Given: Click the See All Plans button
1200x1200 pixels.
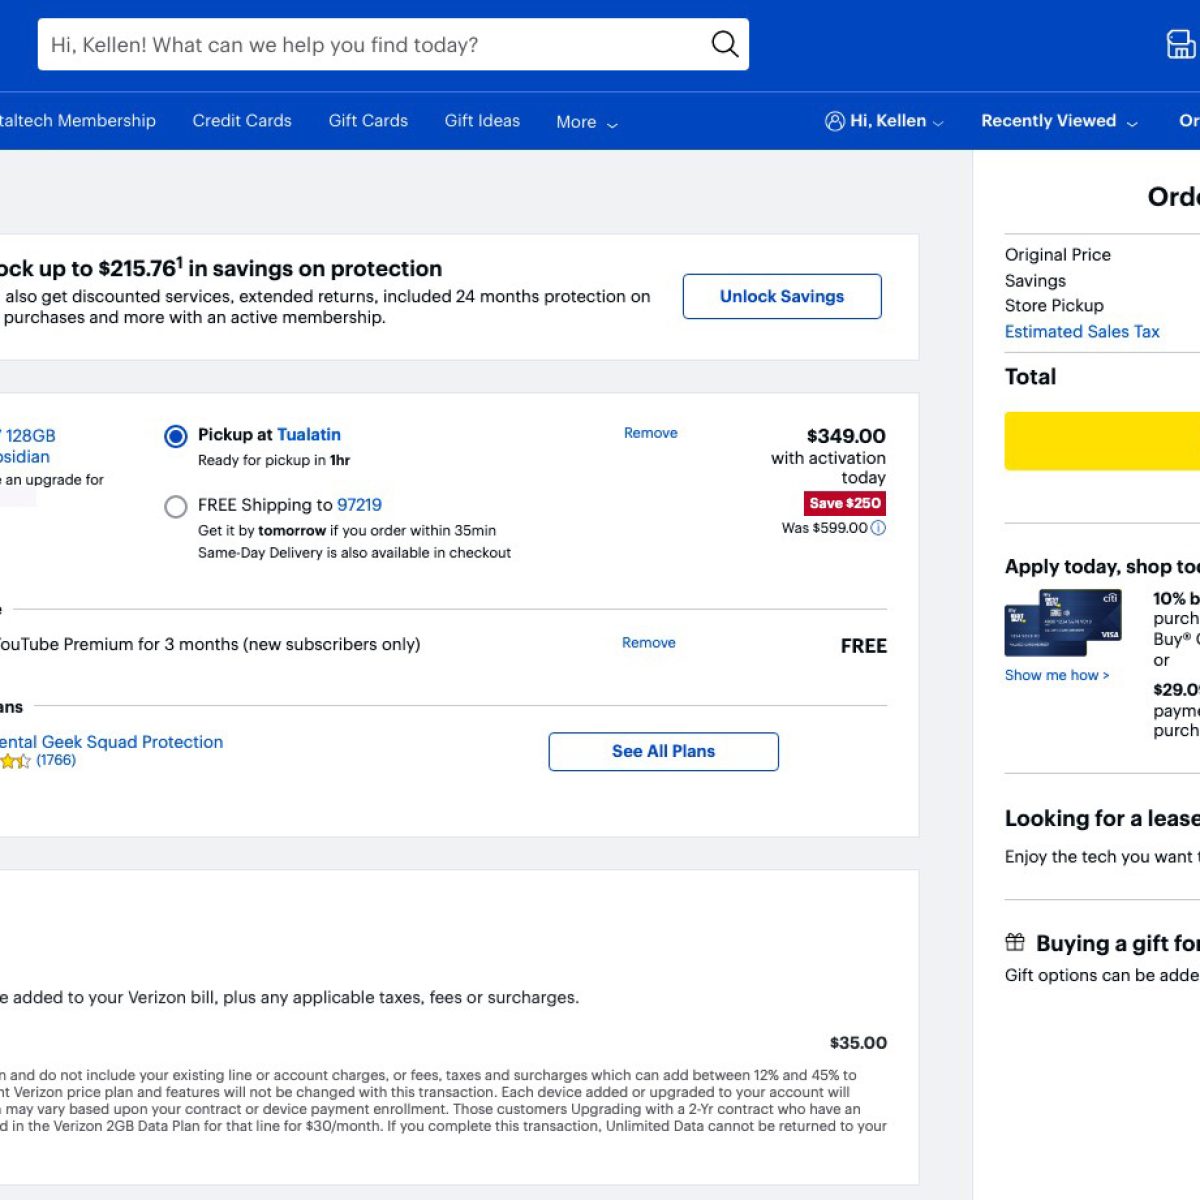Looking at the screenshot, I should [x=663, y=752].
